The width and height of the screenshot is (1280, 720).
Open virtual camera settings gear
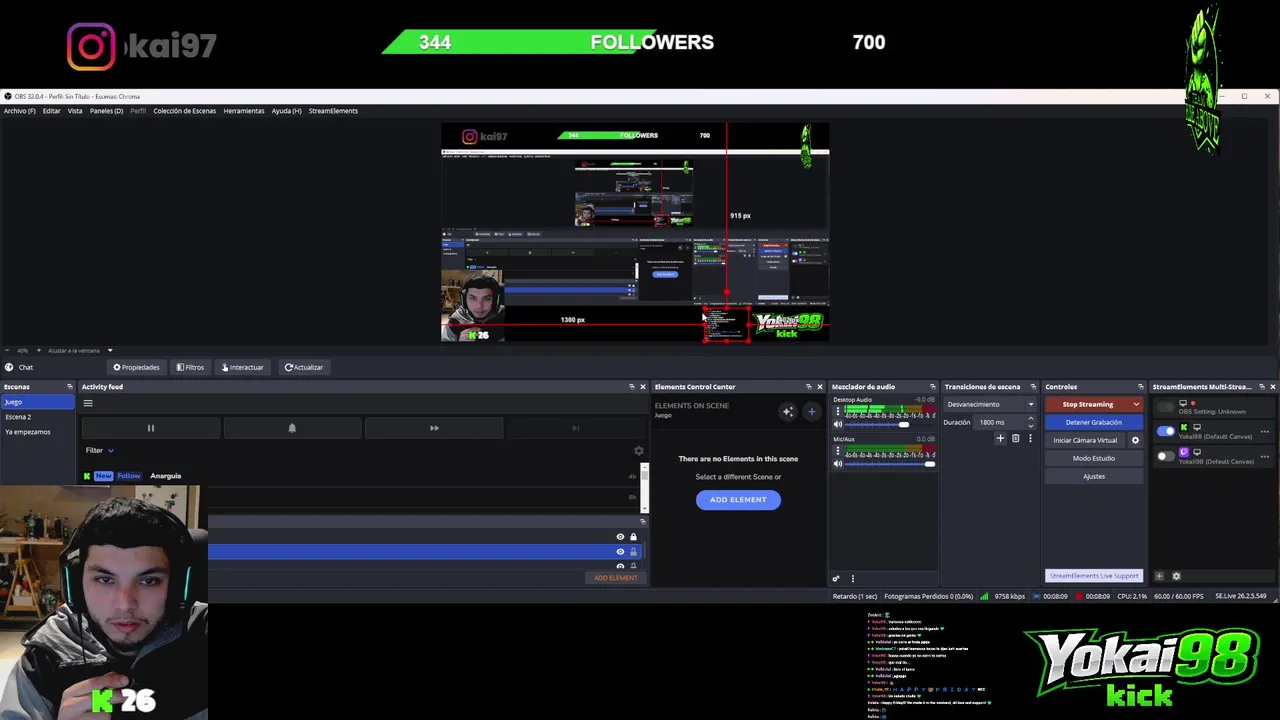(x=1135, y=440)
